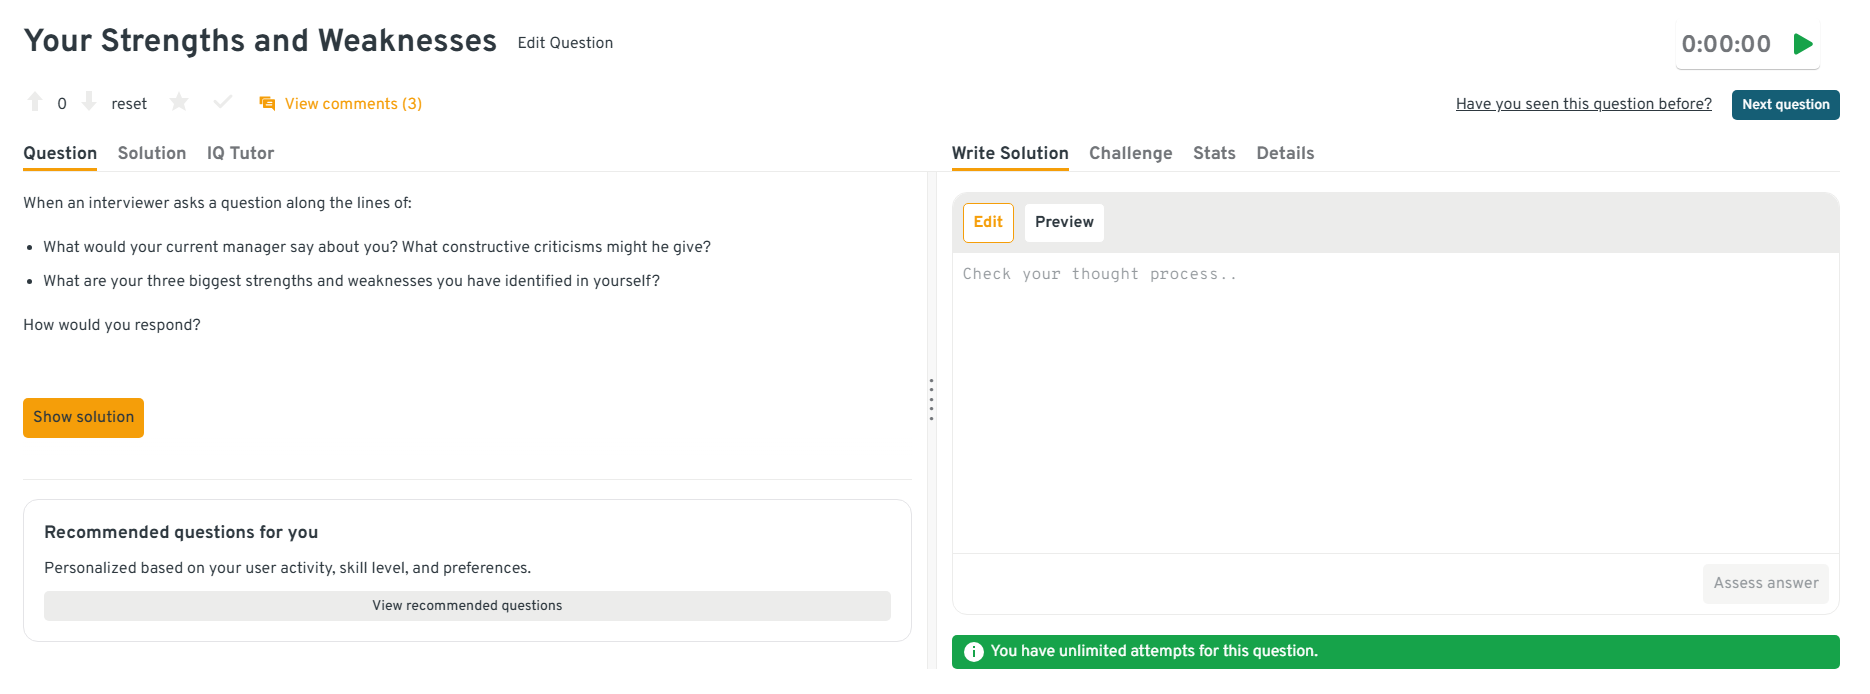Upvote the question with the up arrow
Screen dimensions: 1870x694
click(35, 102)
